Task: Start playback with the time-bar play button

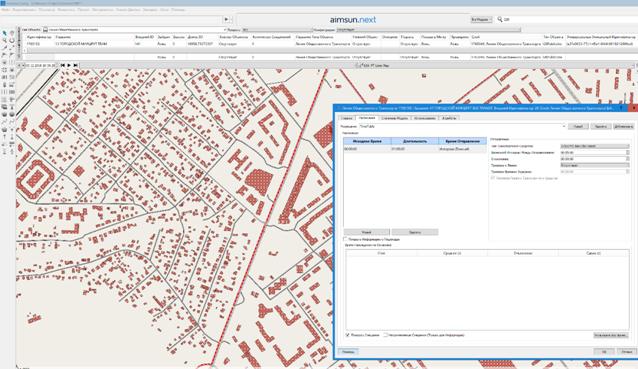Action: (x=69, y=65)
